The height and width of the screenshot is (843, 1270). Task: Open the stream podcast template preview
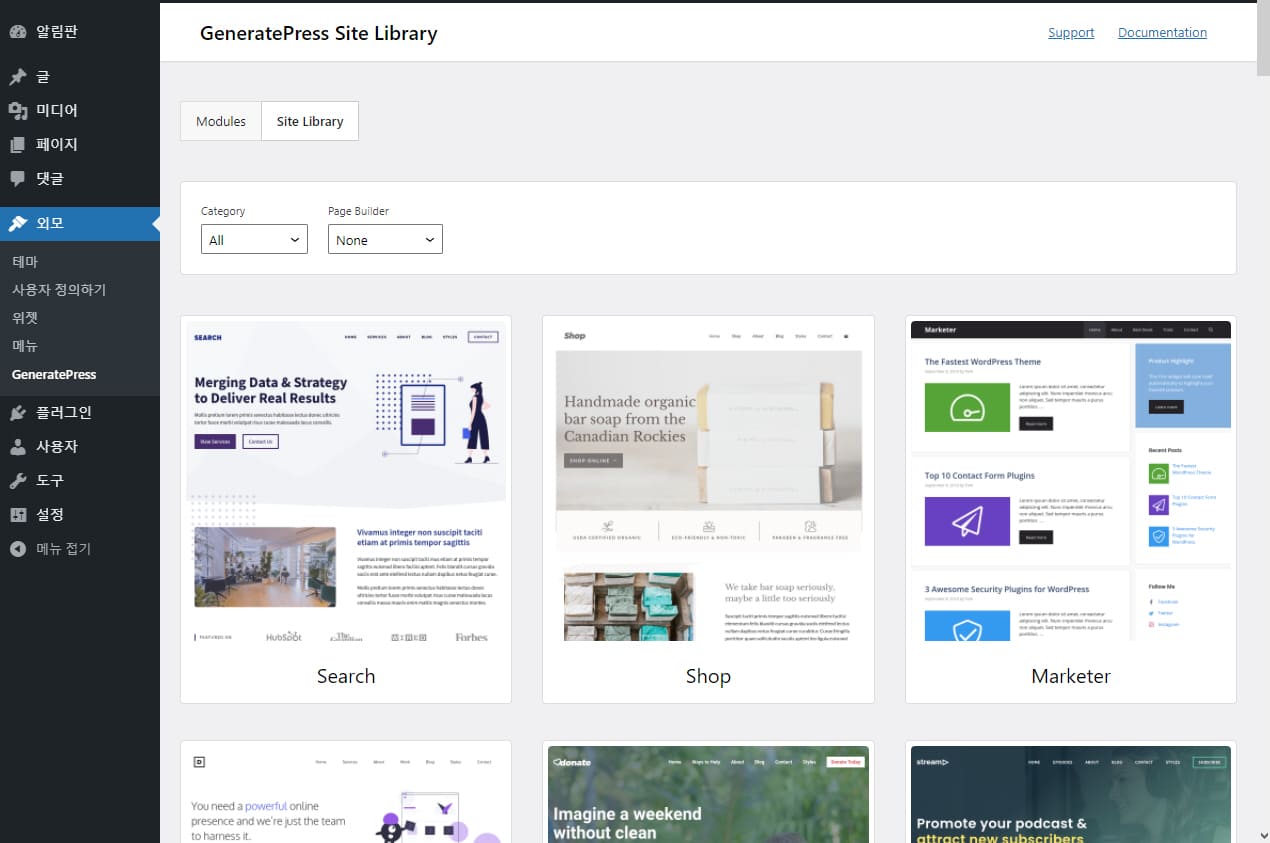pos(1071,794)
